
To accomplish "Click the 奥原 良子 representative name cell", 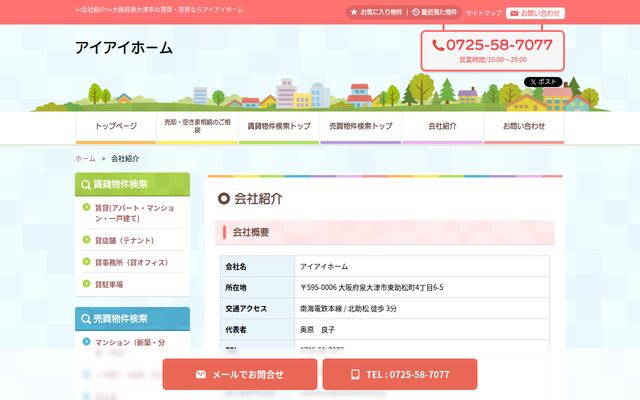I will coord(422,329).
